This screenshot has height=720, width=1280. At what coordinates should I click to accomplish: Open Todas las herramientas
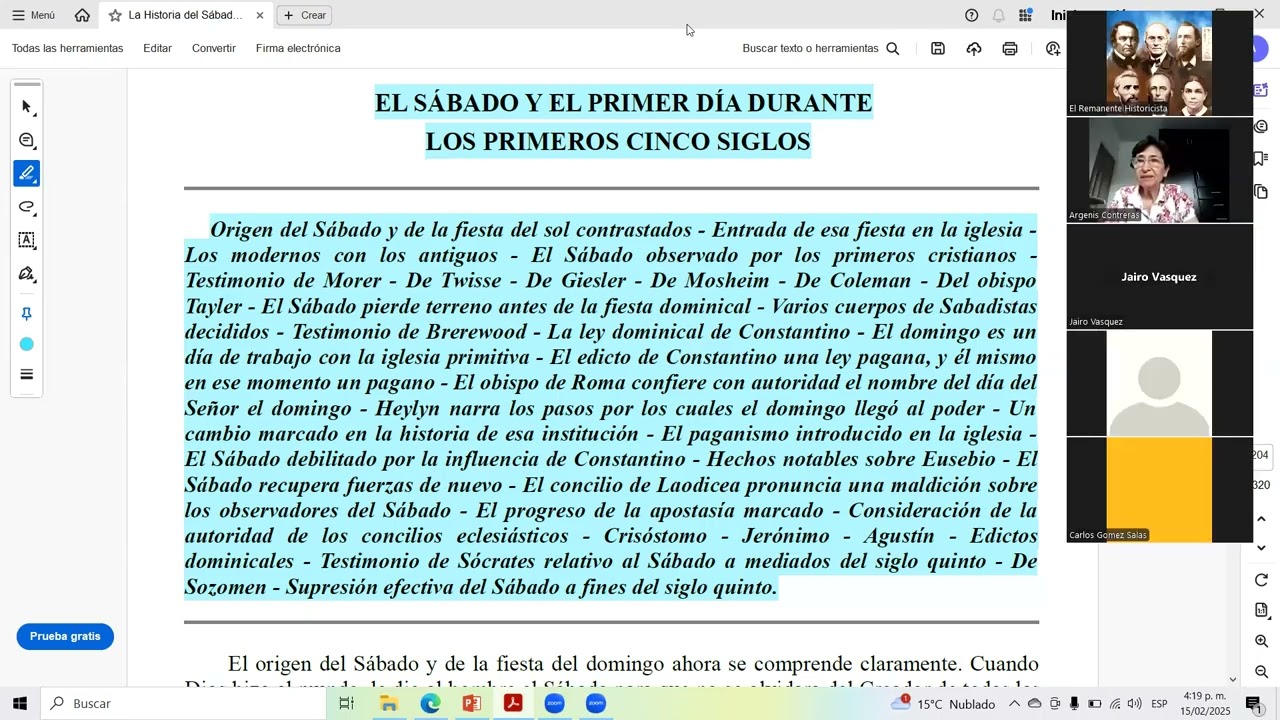click(x=67, y=48)
